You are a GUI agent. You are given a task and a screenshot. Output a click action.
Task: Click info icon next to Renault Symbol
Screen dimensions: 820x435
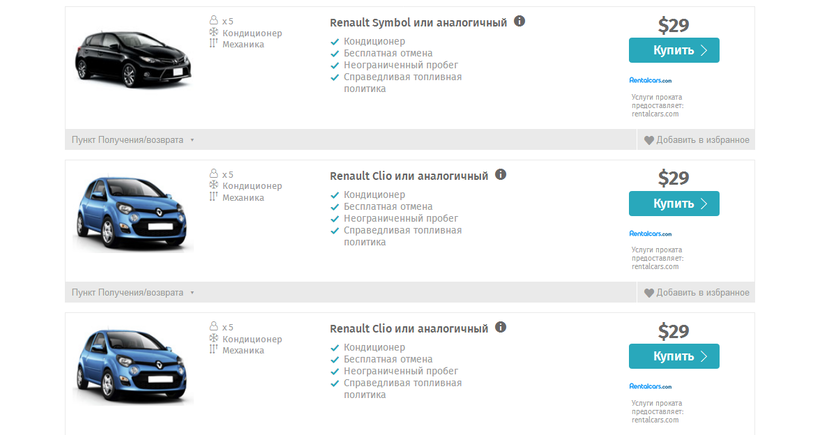520,21
